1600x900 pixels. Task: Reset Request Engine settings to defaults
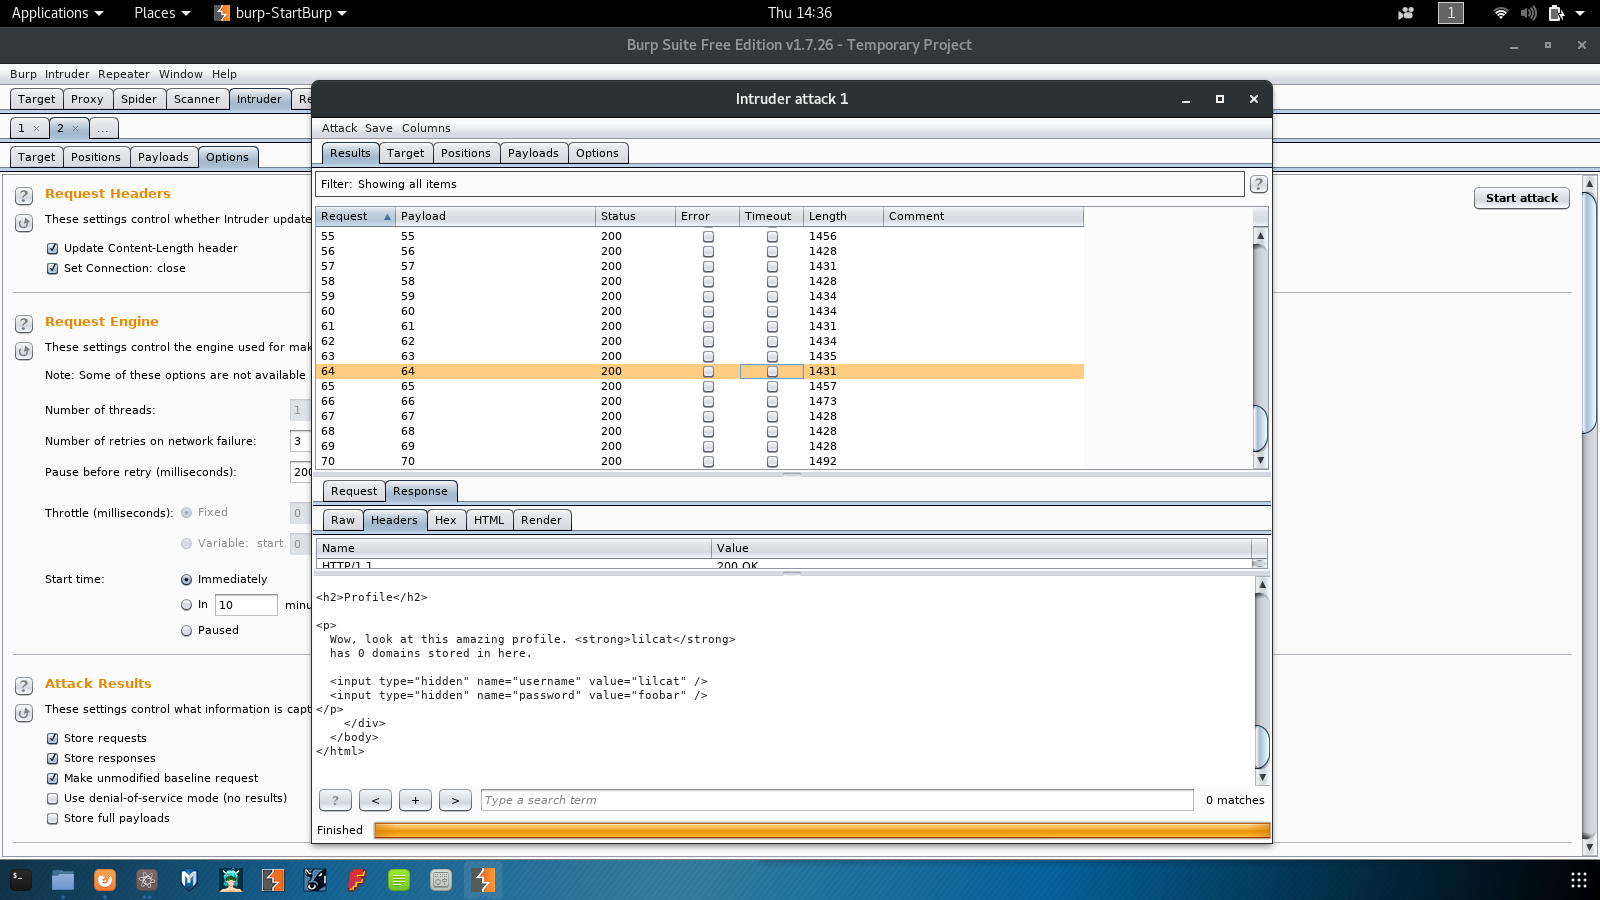[24, 351]
